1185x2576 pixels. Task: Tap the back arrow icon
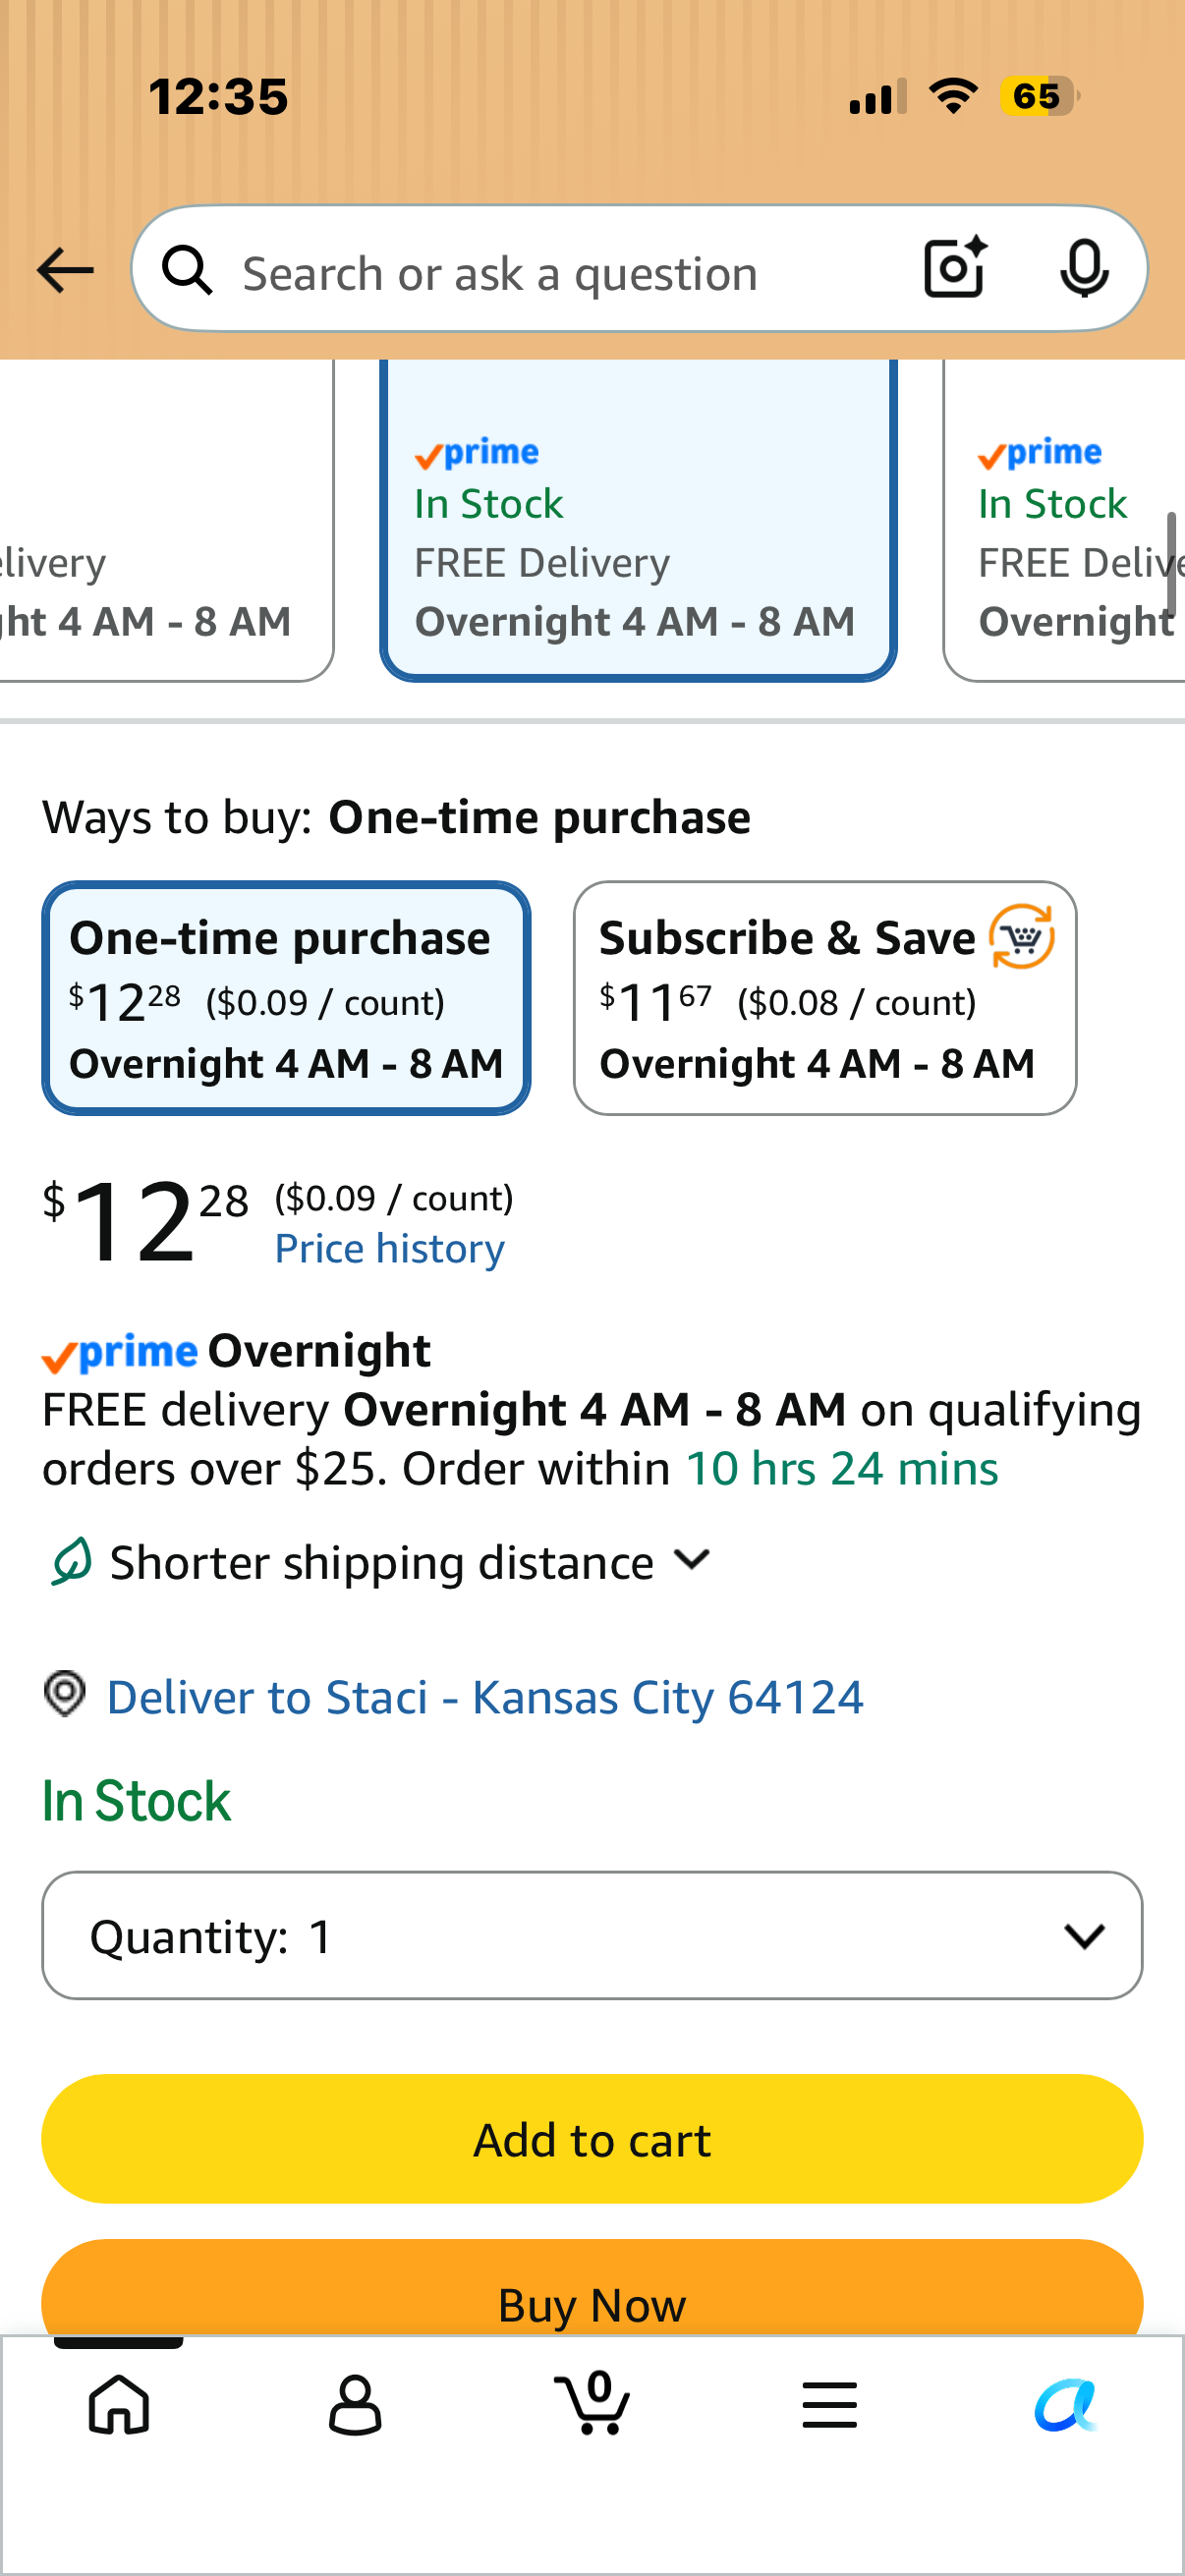65,270
